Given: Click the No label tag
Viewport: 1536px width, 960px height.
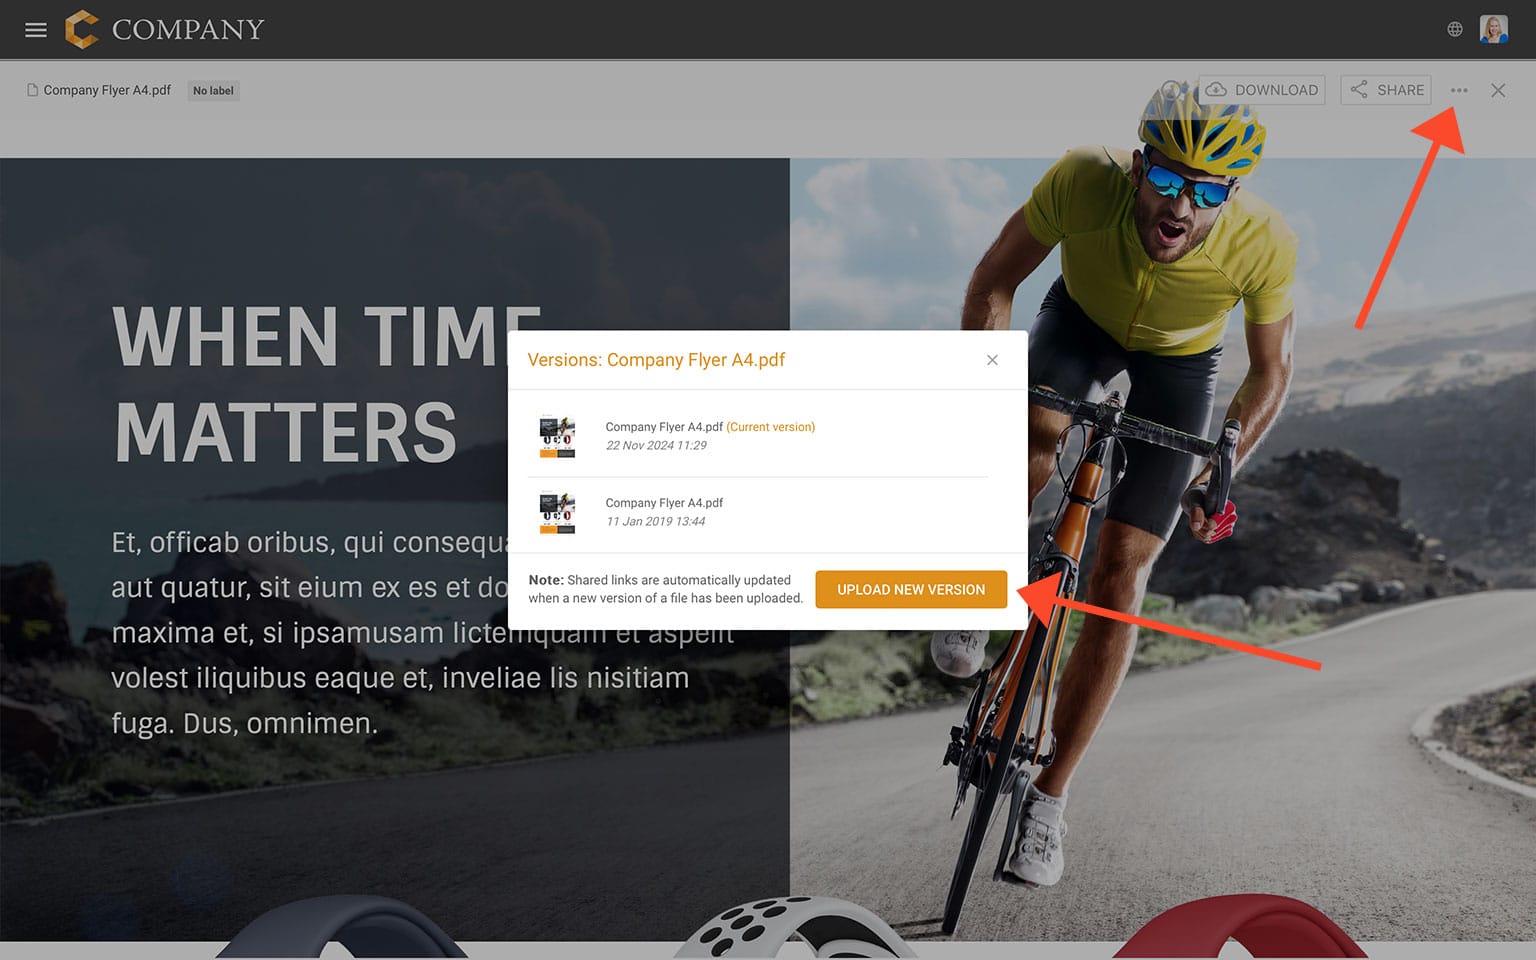Looking at the screenshot, I should (213, 91).
